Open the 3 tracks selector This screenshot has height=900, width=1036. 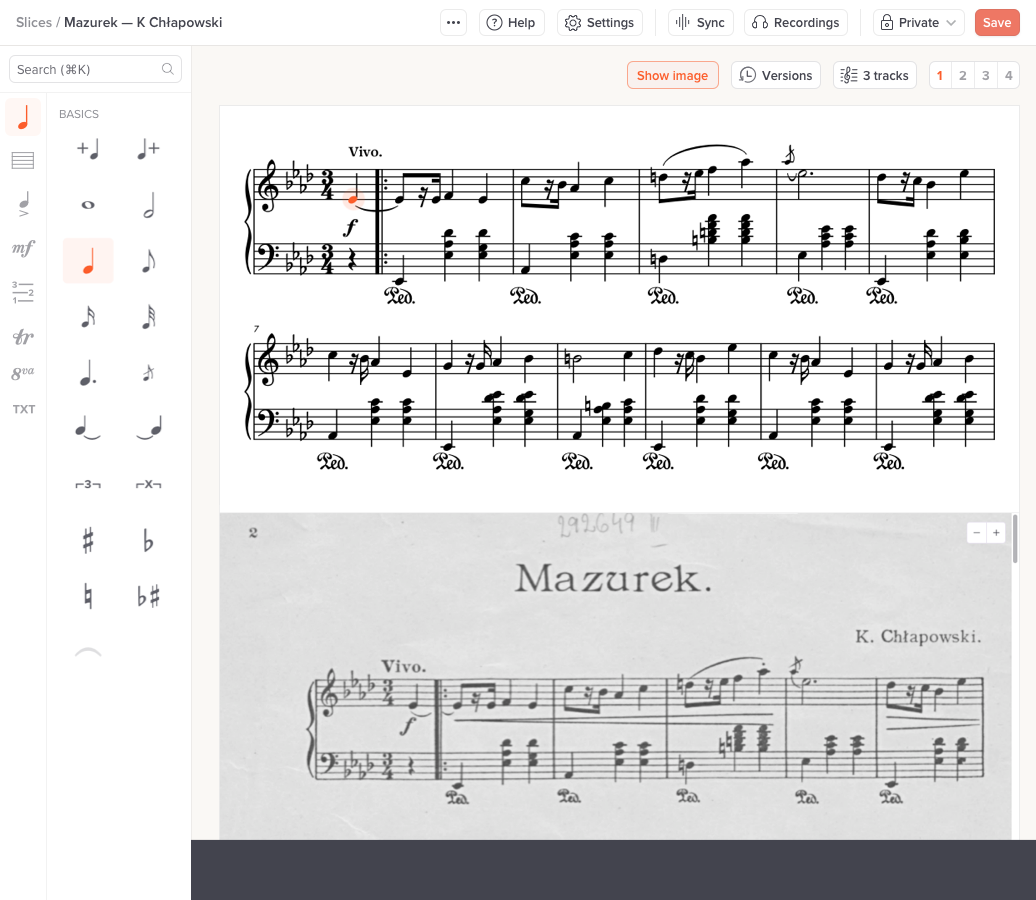[874, 74]
